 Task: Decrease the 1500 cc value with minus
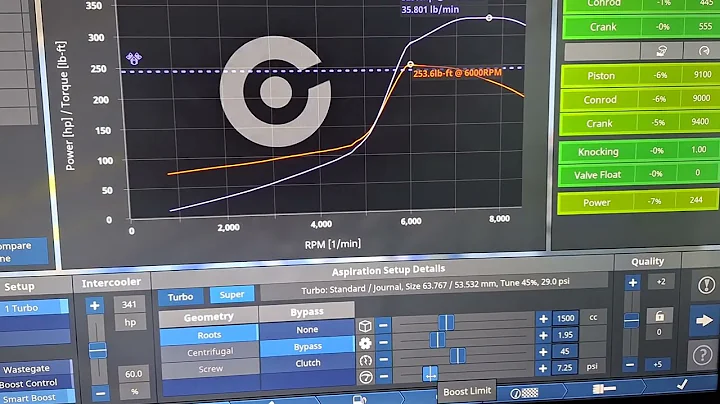pyautogui.click(x=383, y=325)
